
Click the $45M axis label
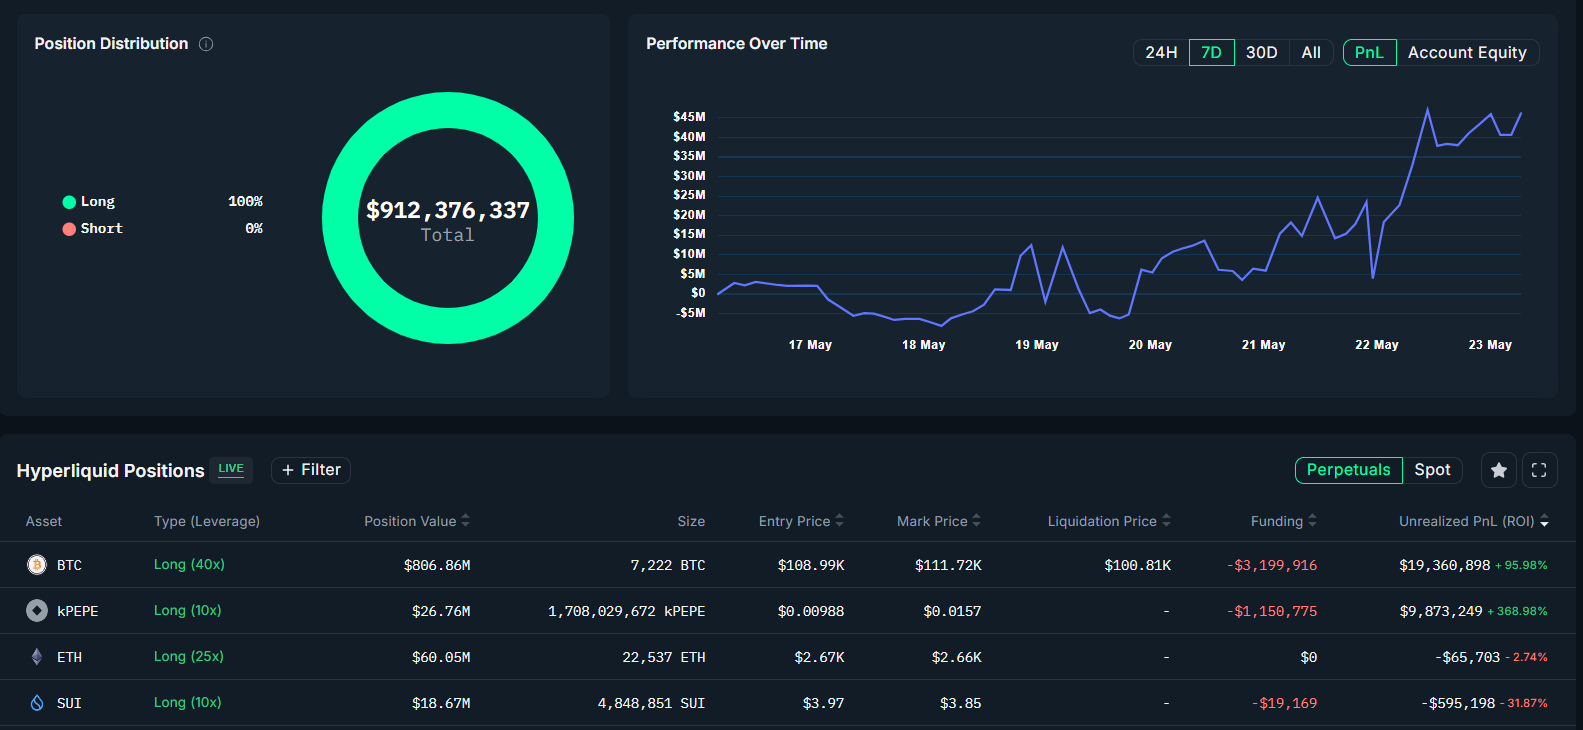[x=689, y=117]
